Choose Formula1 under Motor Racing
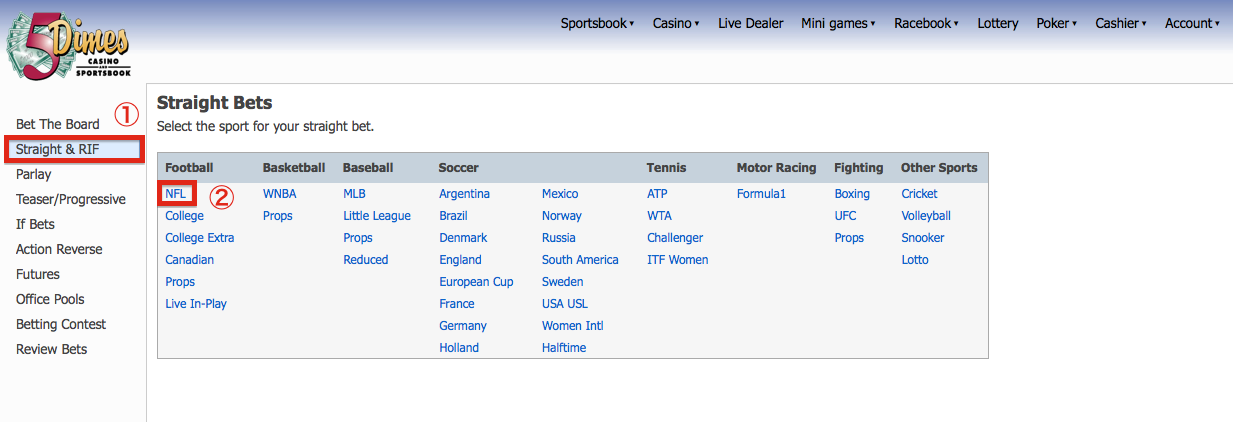Screen dimensions: 1233x422 761,194
